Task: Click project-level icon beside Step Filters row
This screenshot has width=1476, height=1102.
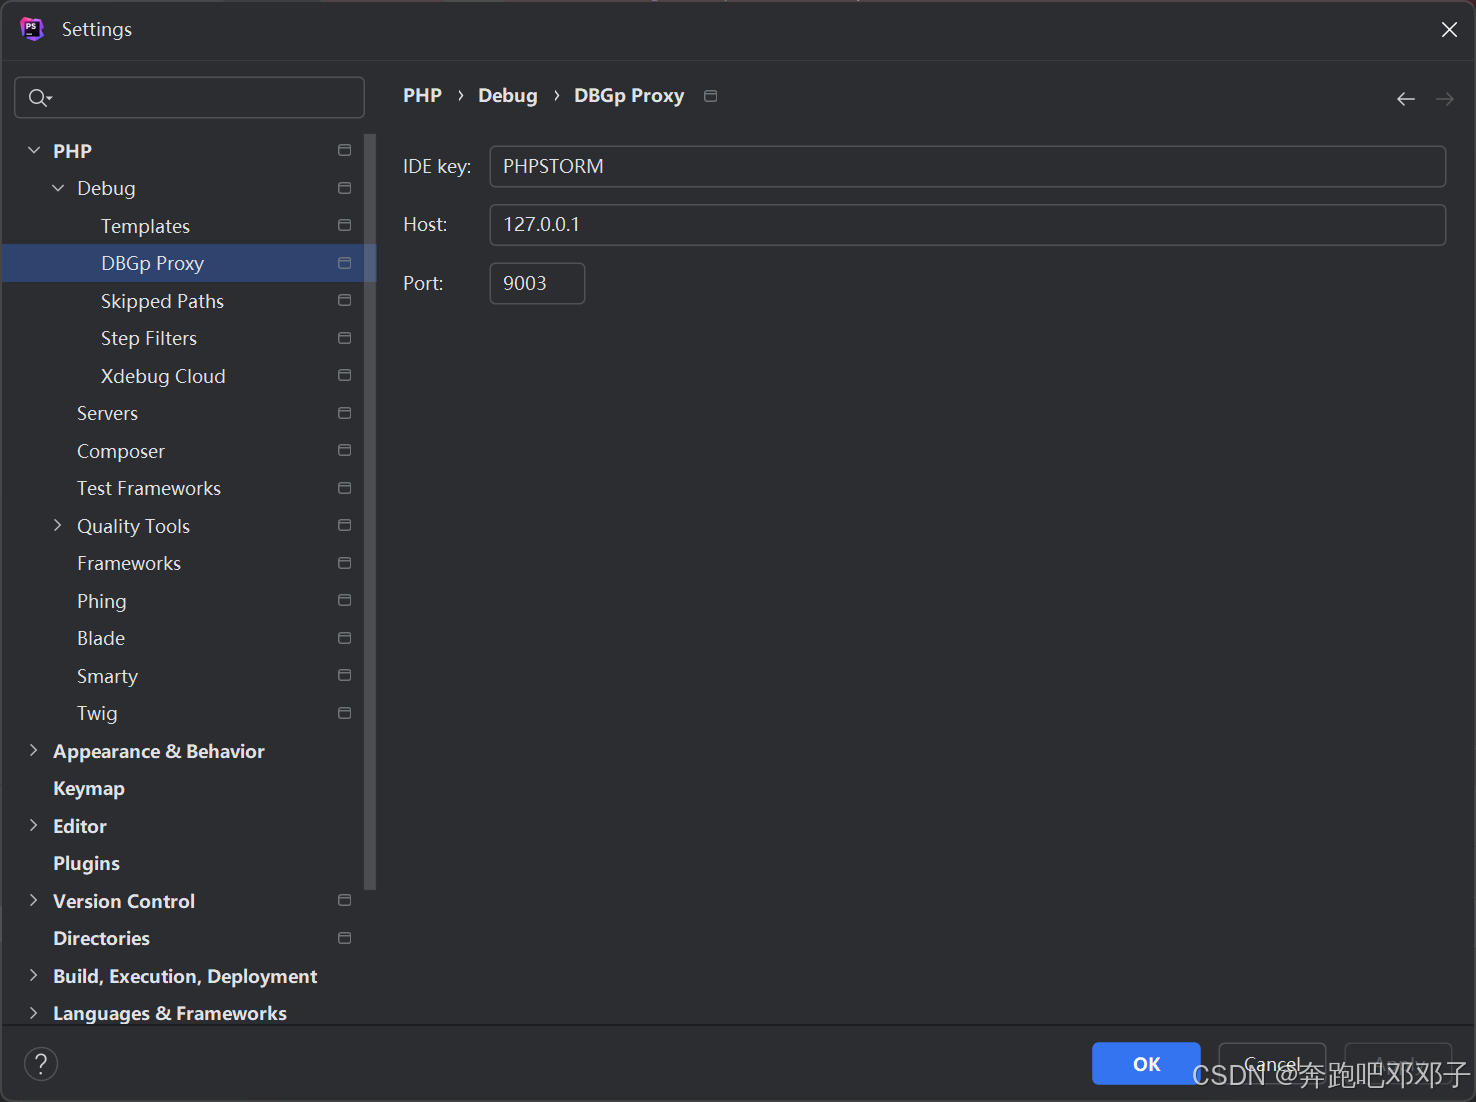Action: (345, 338)
